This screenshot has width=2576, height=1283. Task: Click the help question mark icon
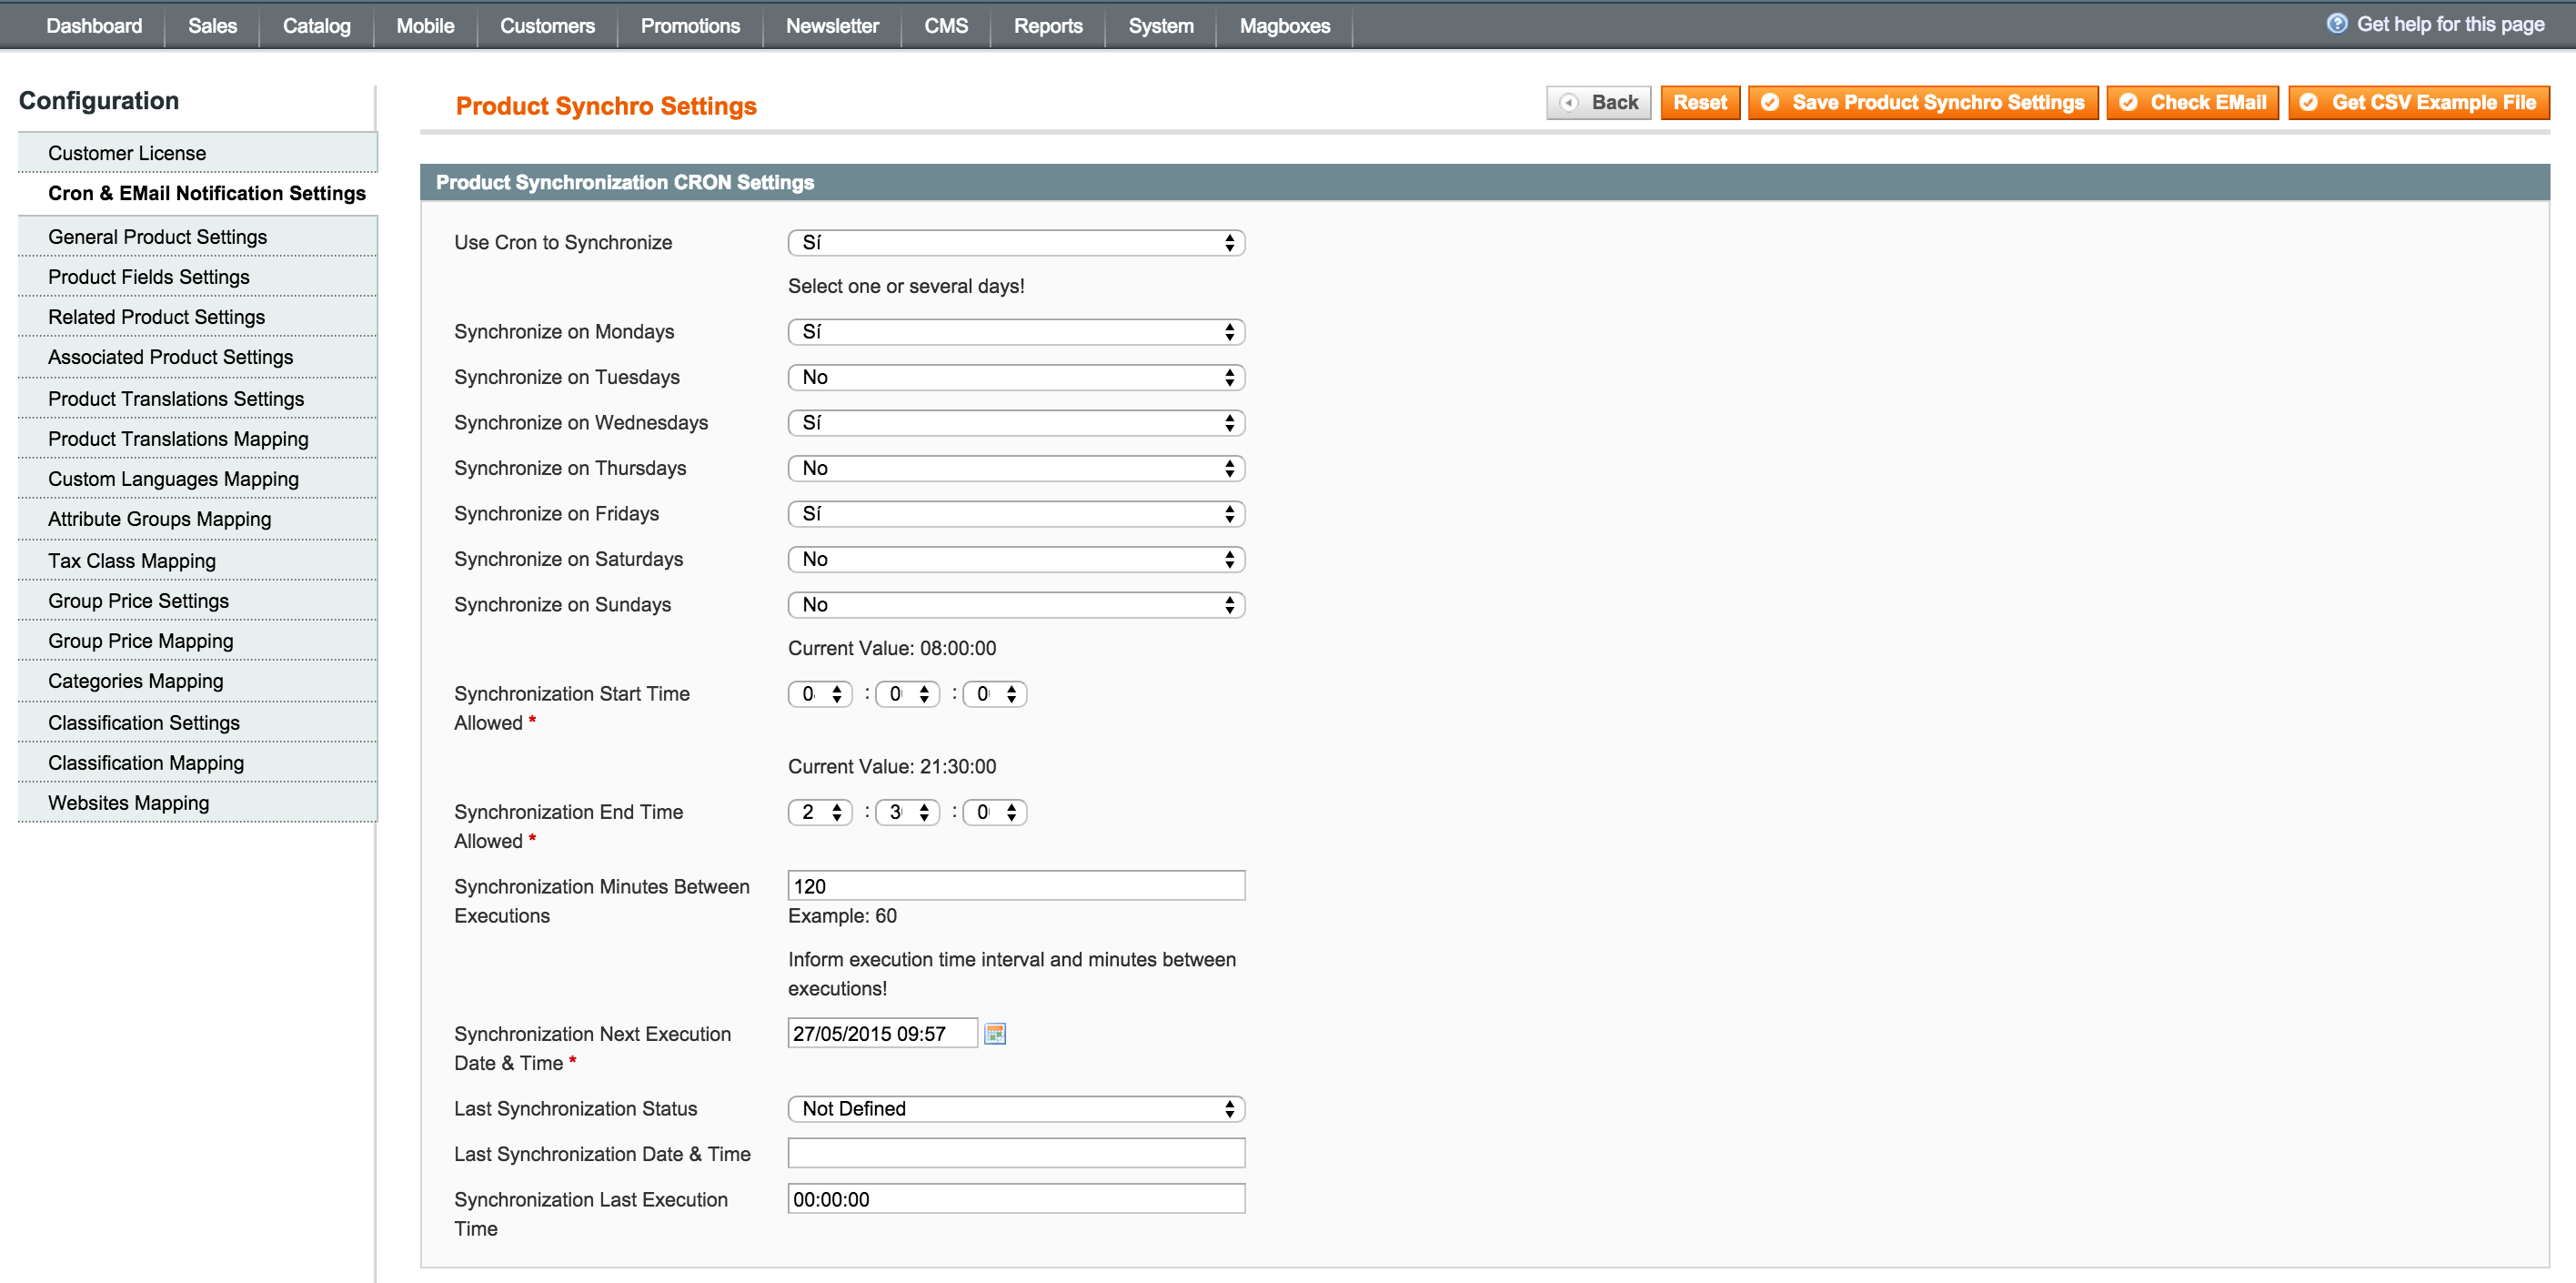point(2336,24)
